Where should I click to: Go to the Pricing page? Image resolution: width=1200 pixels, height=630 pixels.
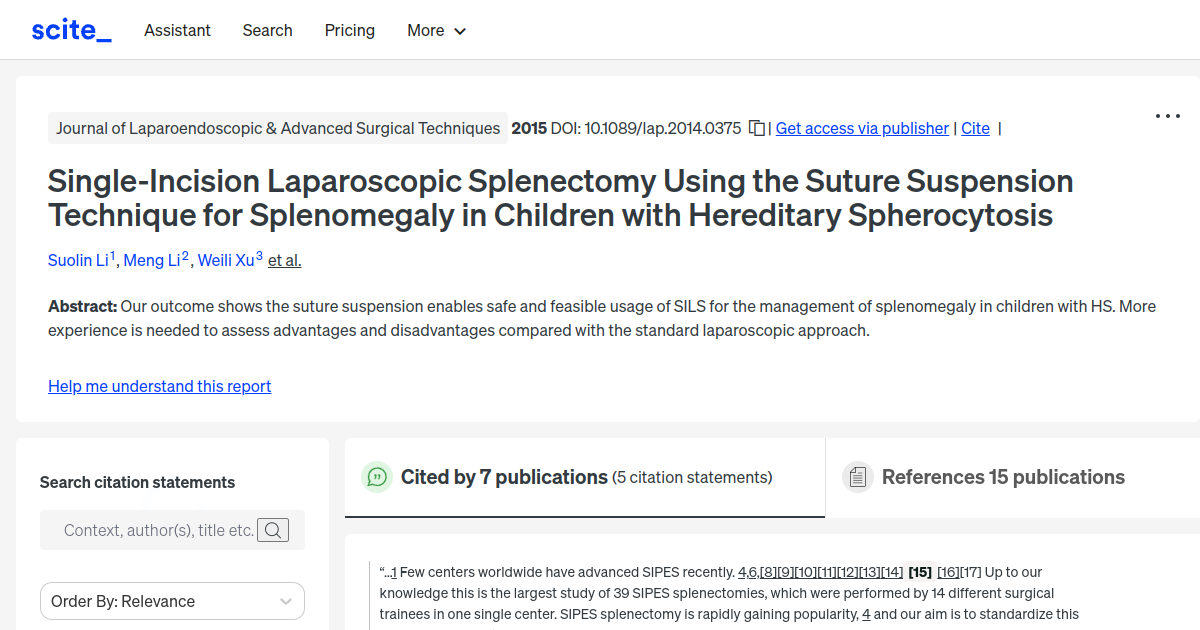(350, 30)
